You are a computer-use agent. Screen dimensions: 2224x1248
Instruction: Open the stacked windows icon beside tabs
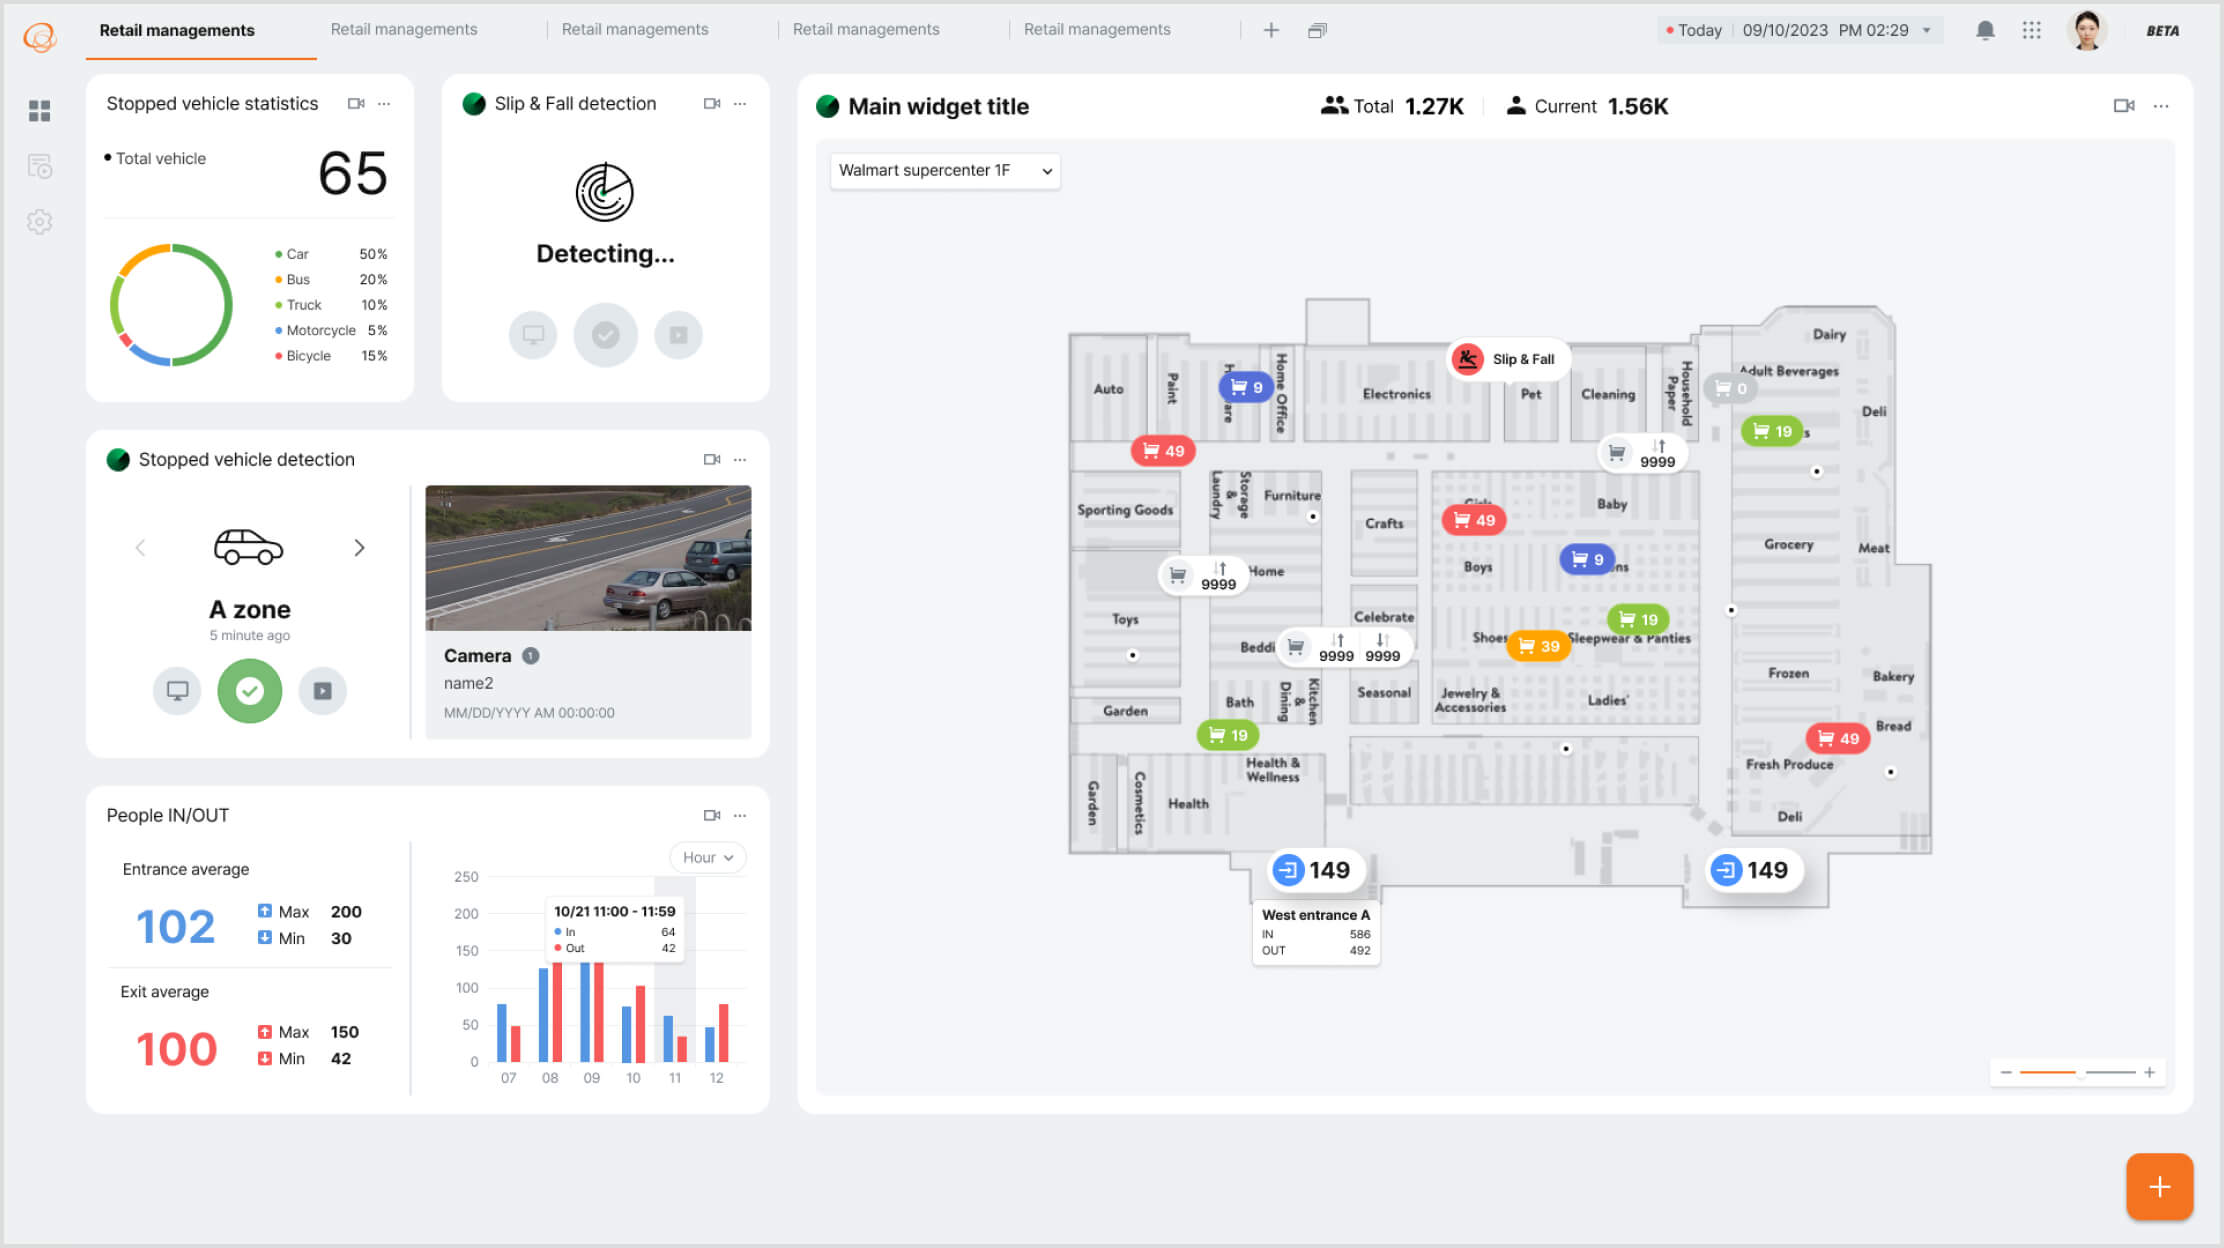(1317, 30)
